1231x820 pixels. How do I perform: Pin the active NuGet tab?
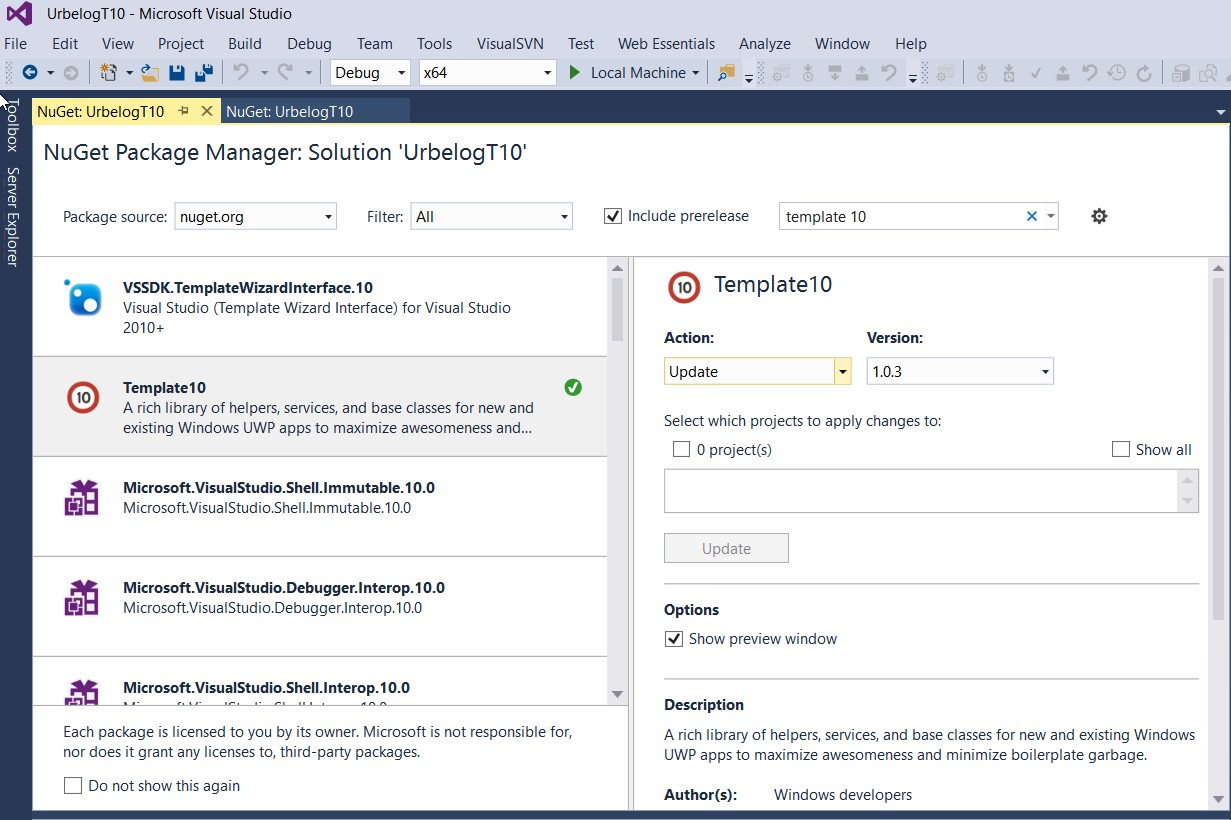[183, 111]
